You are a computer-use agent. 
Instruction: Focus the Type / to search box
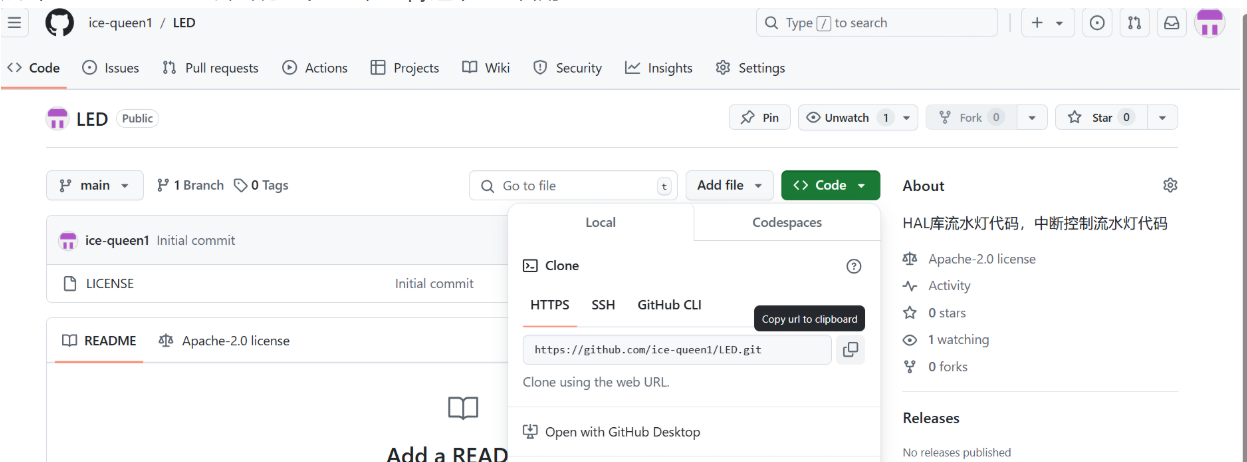(877, 22)
